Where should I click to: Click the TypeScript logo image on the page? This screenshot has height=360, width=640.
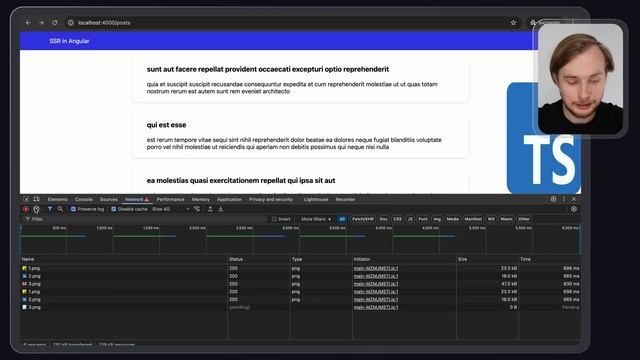click(x=543, y=138)
